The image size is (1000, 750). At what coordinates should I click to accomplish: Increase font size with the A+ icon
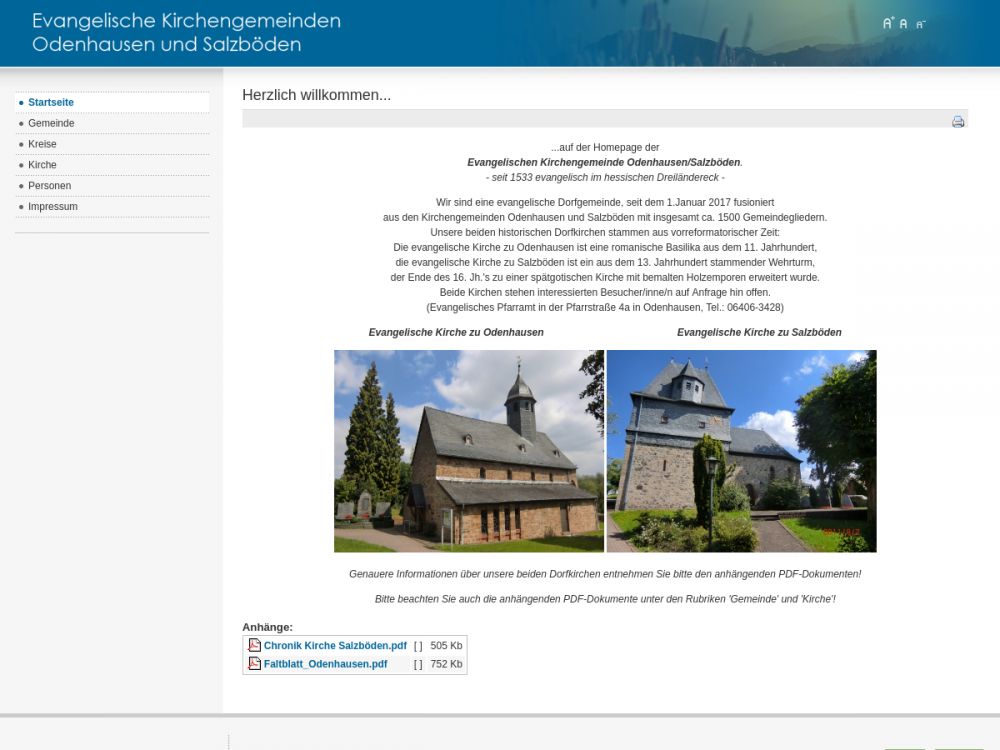(888, 23)
